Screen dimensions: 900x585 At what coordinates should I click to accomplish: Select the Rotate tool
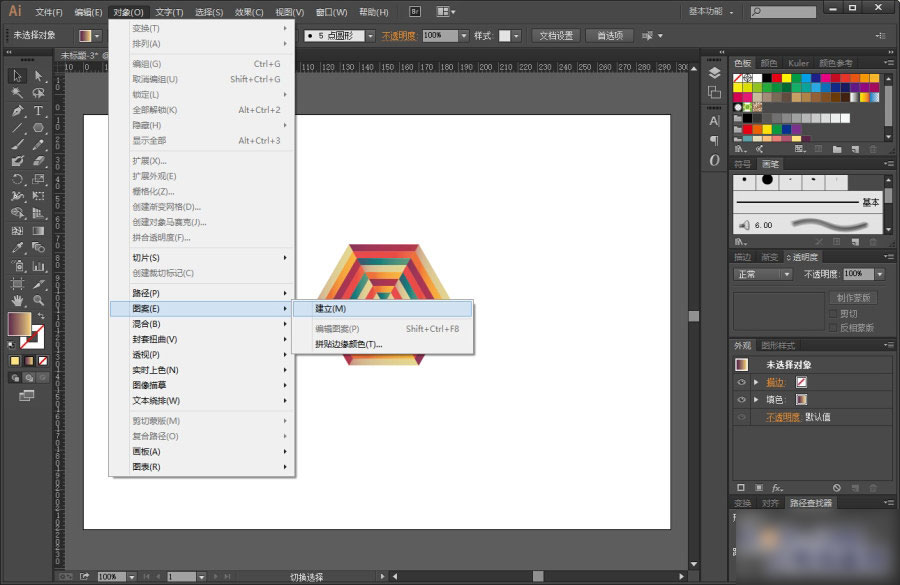coord(17,179)
